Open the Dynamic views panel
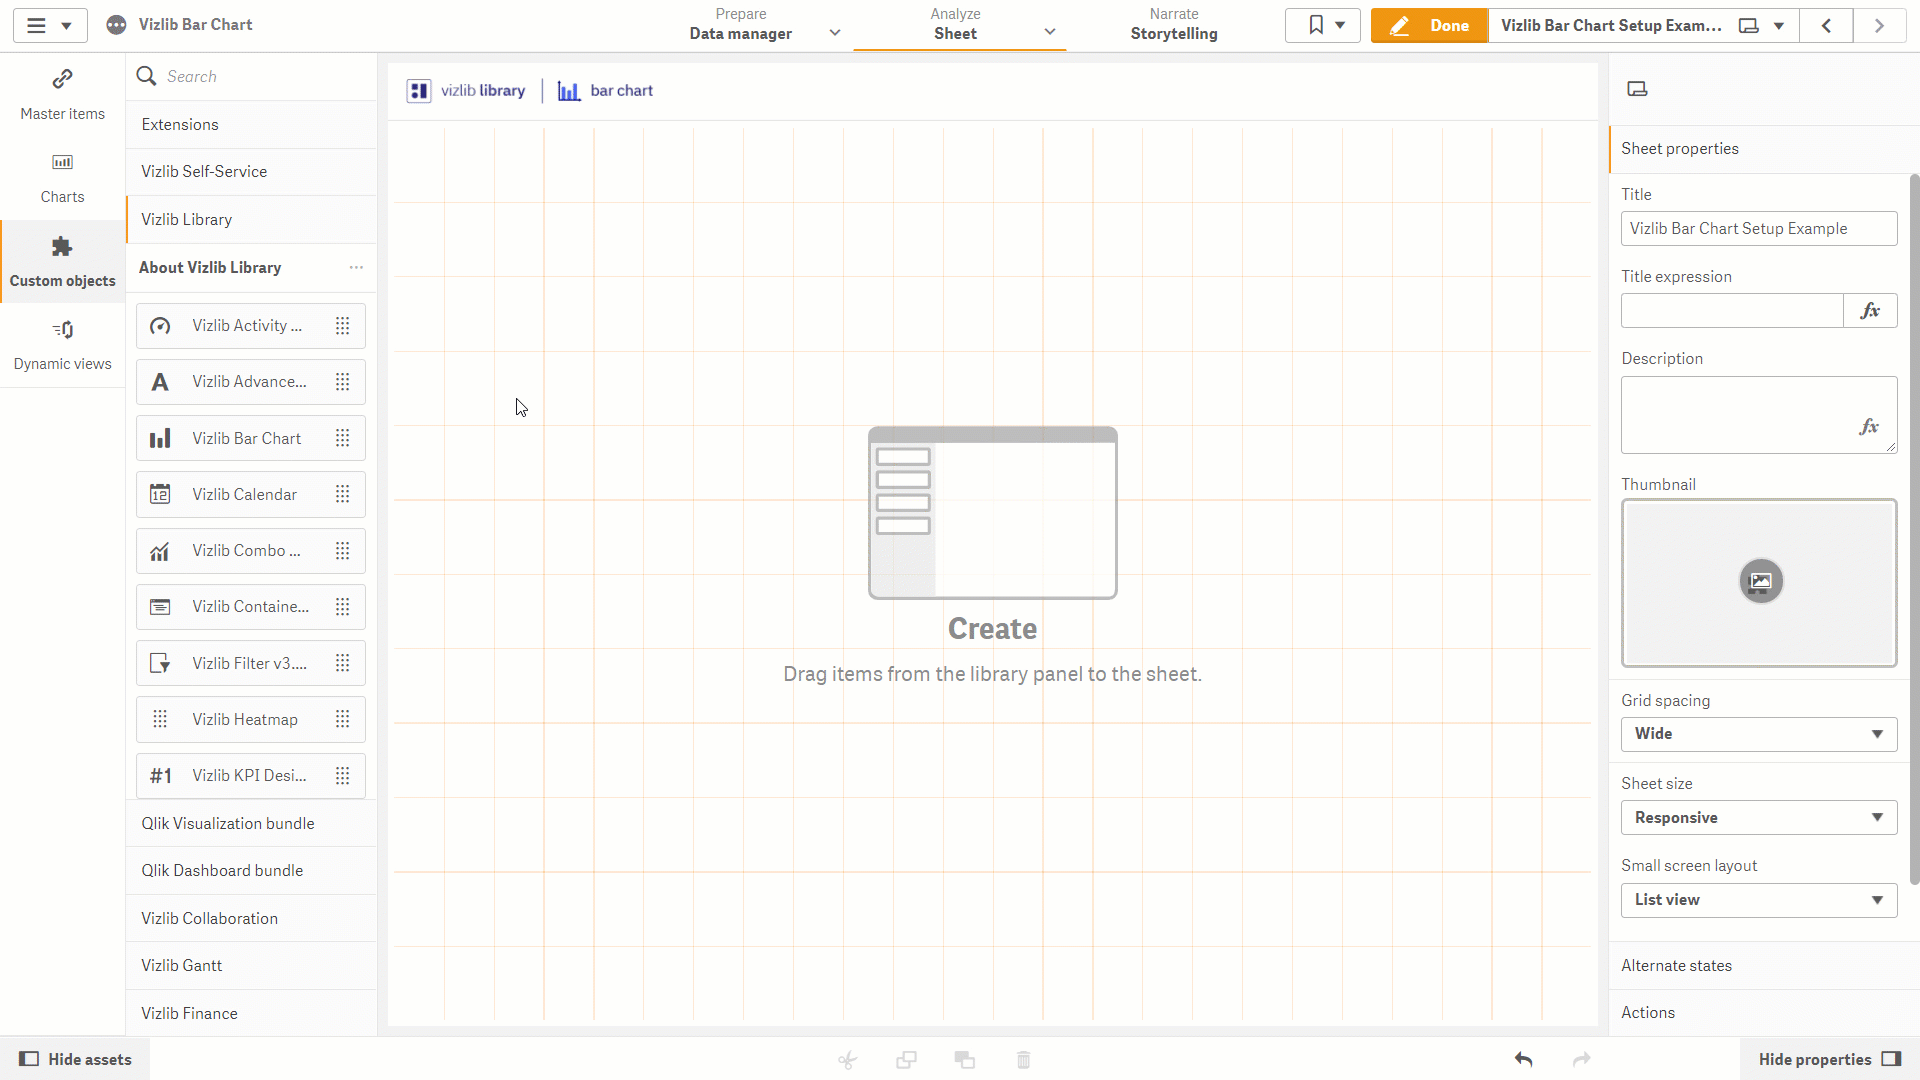1920x1080 pixels. (x=62, y=345)
